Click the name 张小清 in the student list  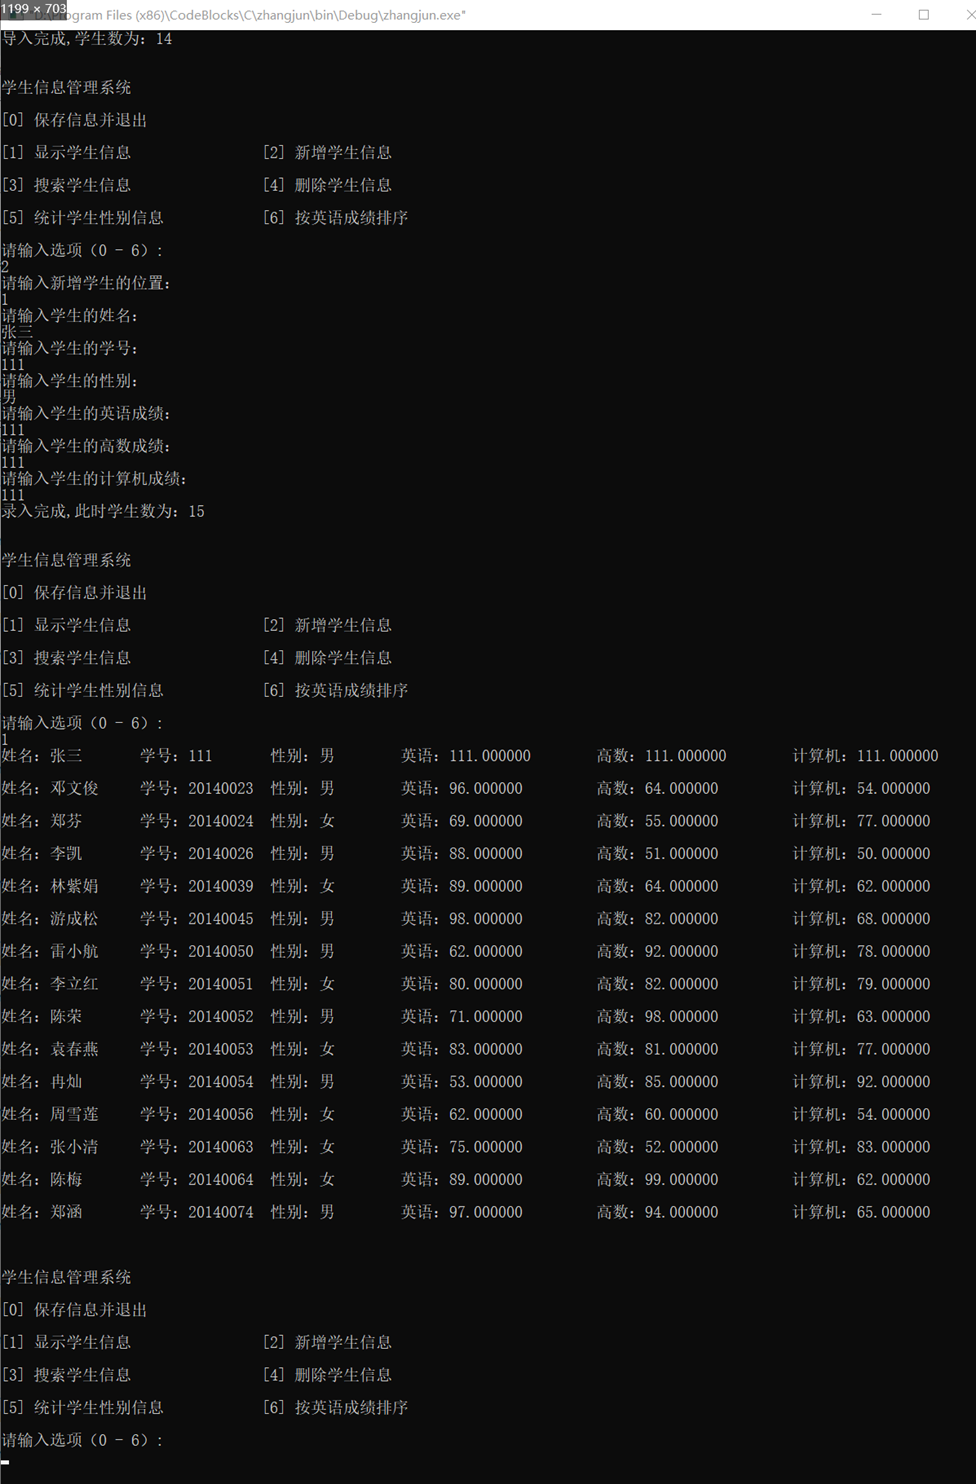point(75,1147)
